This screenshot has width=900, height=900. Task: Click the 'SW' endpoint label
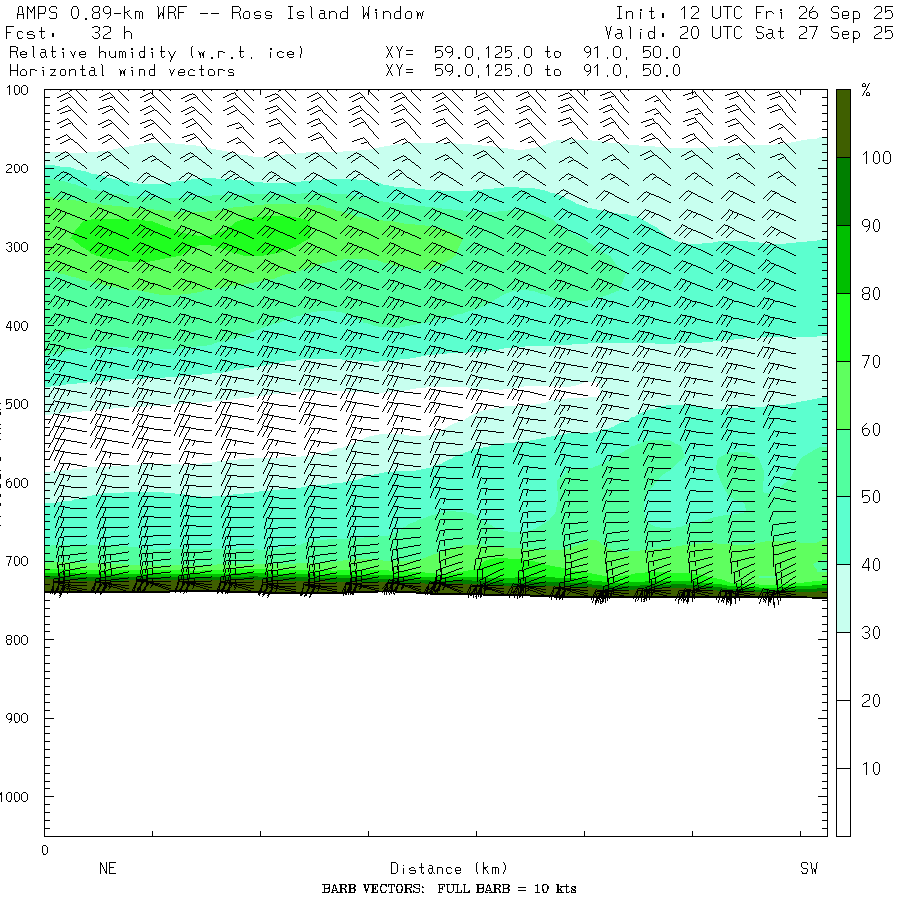pyautogui.click(x=809, y=868)
